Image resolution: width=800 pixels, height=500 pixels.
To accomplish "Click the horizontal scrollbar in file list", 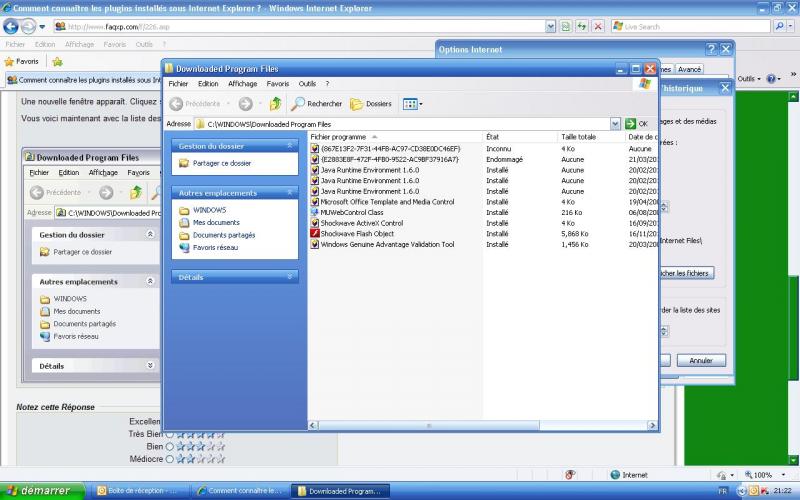I will [x=429, y=425].
